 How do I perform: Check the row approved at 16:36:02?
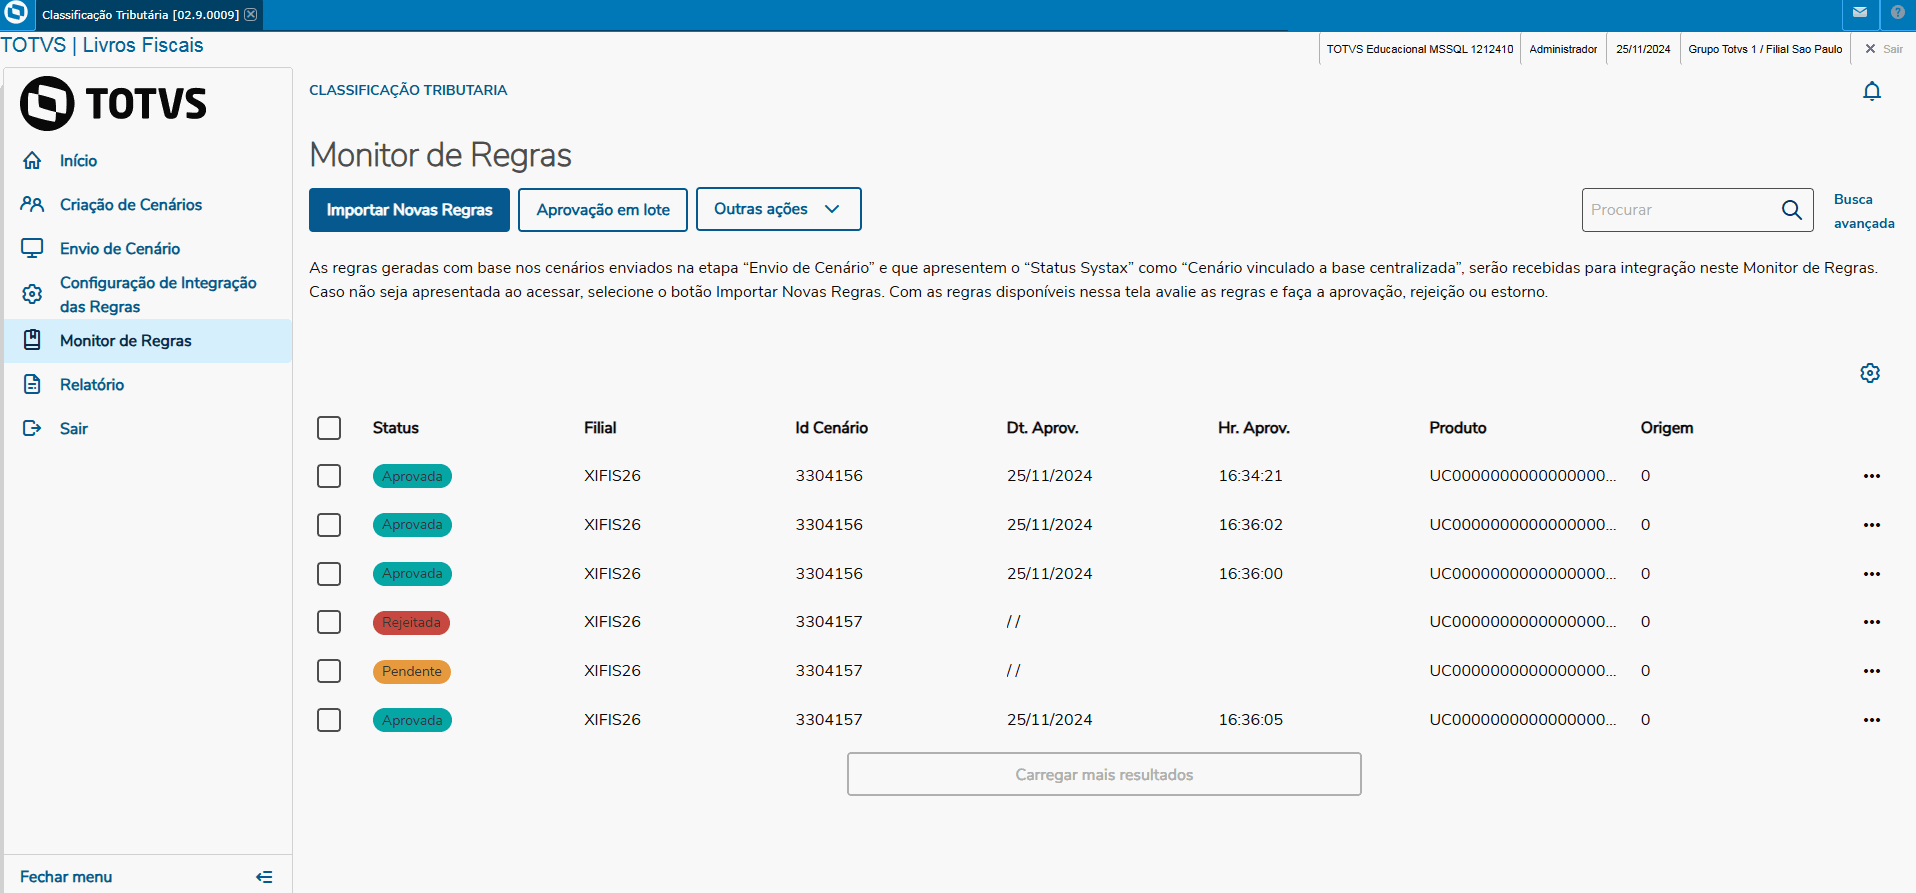pyautogui.click(x=329, y=525)
